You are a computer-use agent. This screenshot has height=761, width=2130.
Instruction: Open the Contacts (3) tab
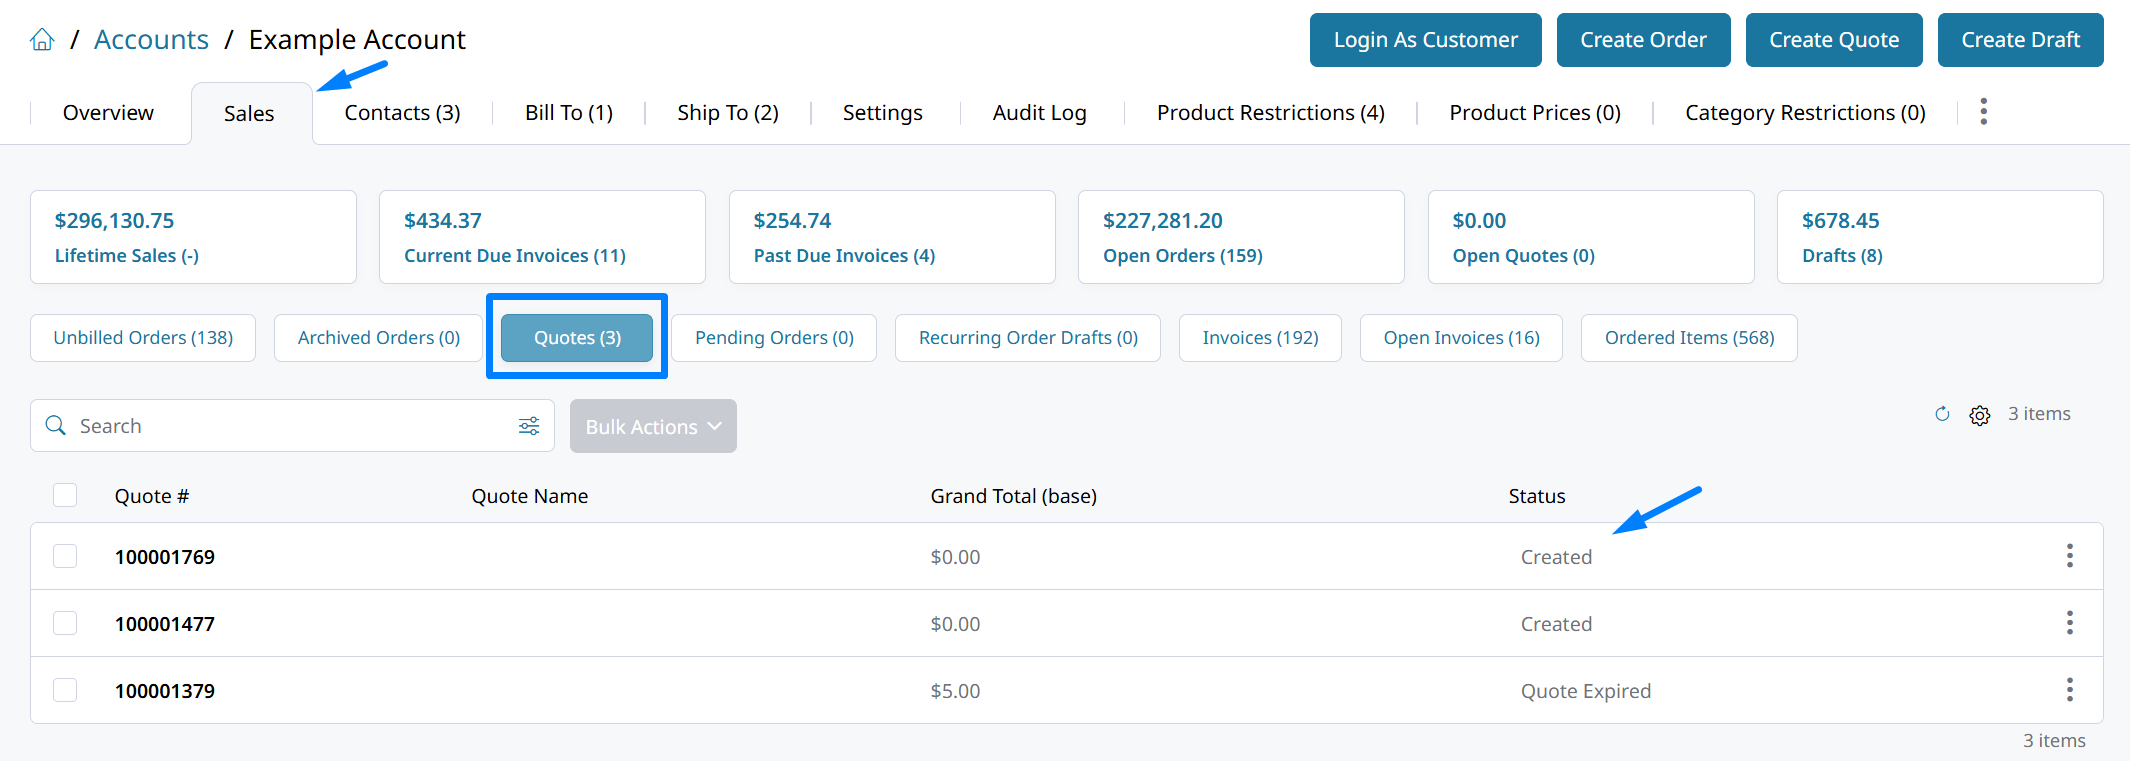[403, 113]
